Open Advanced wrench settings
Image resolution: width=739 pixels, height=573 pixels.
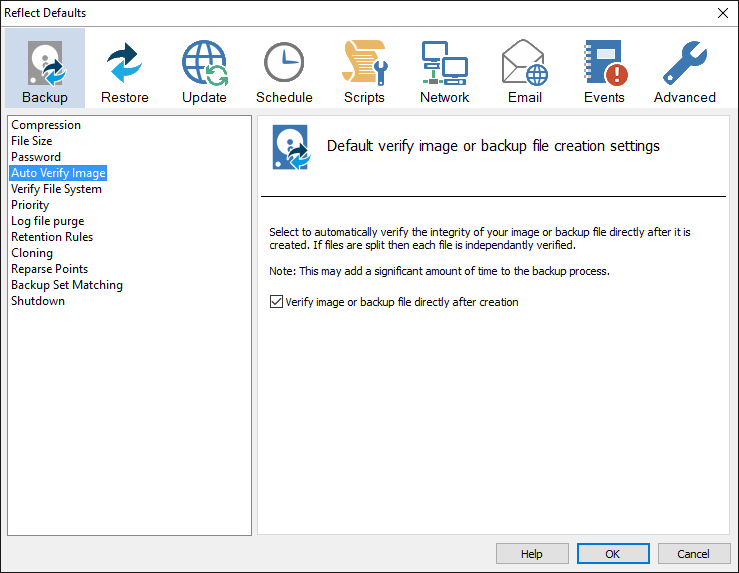point(684,70)
